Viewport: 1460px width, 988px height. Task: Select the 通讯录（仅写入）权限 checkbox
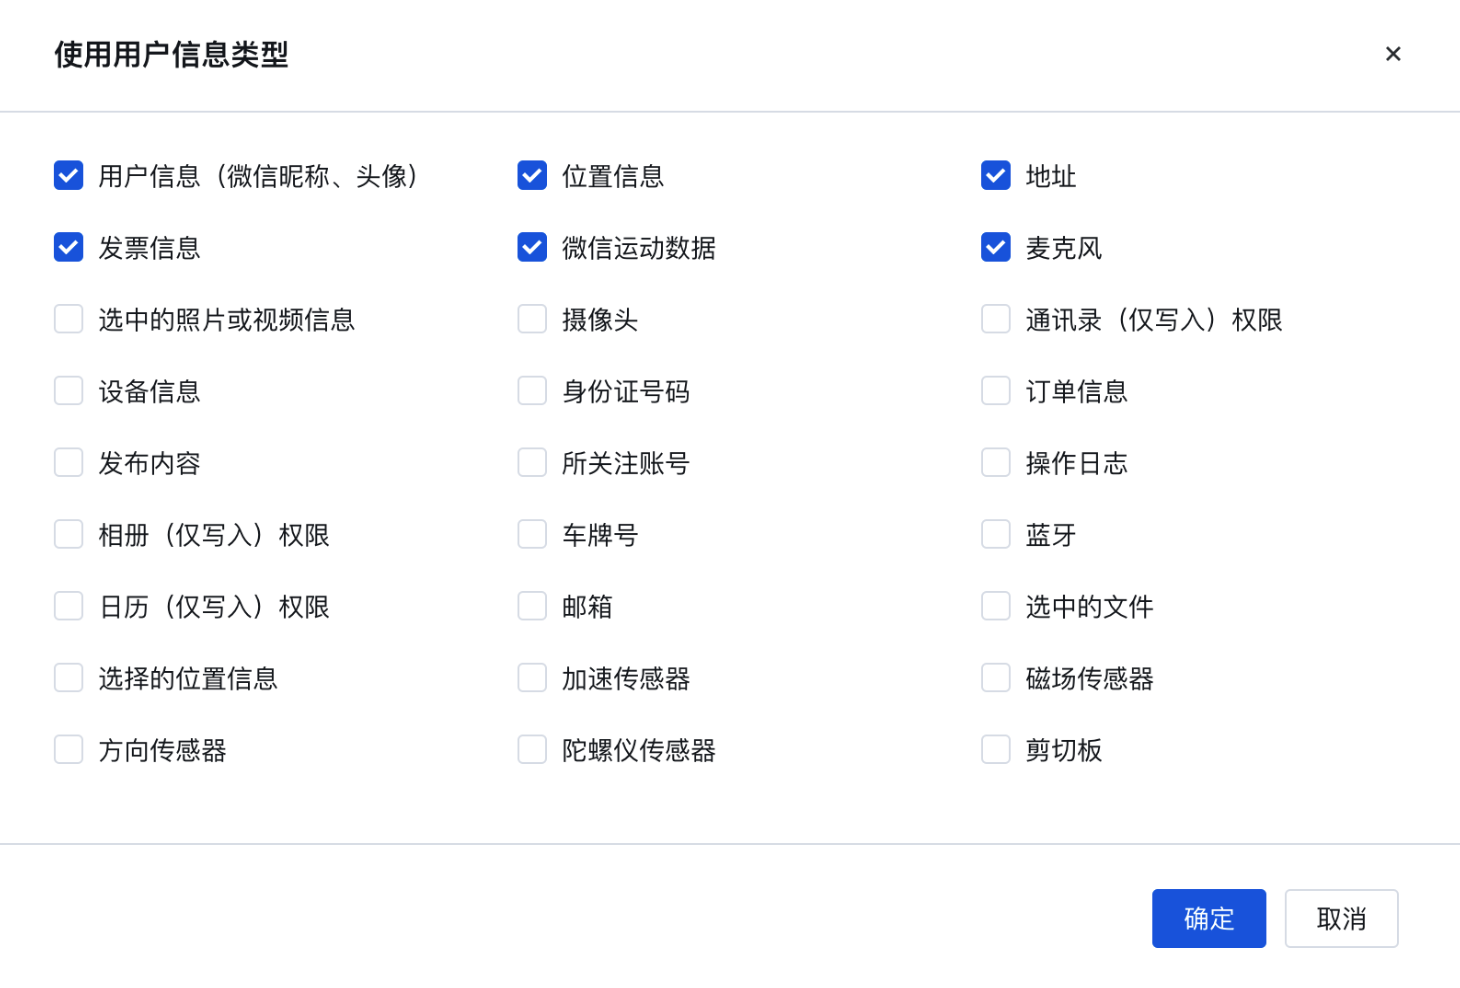click(x=996, y=319)
